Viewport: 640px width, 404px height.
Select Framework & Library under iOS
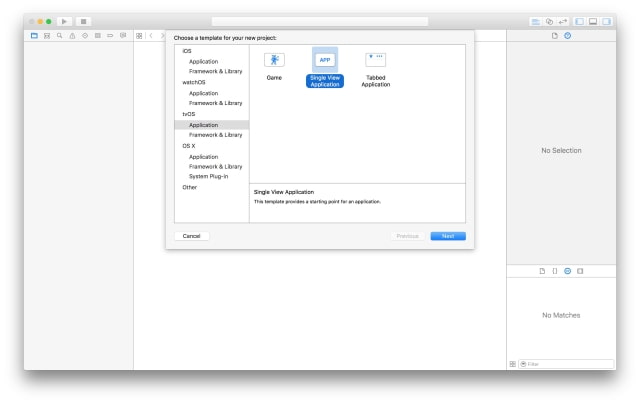point(215,71)
